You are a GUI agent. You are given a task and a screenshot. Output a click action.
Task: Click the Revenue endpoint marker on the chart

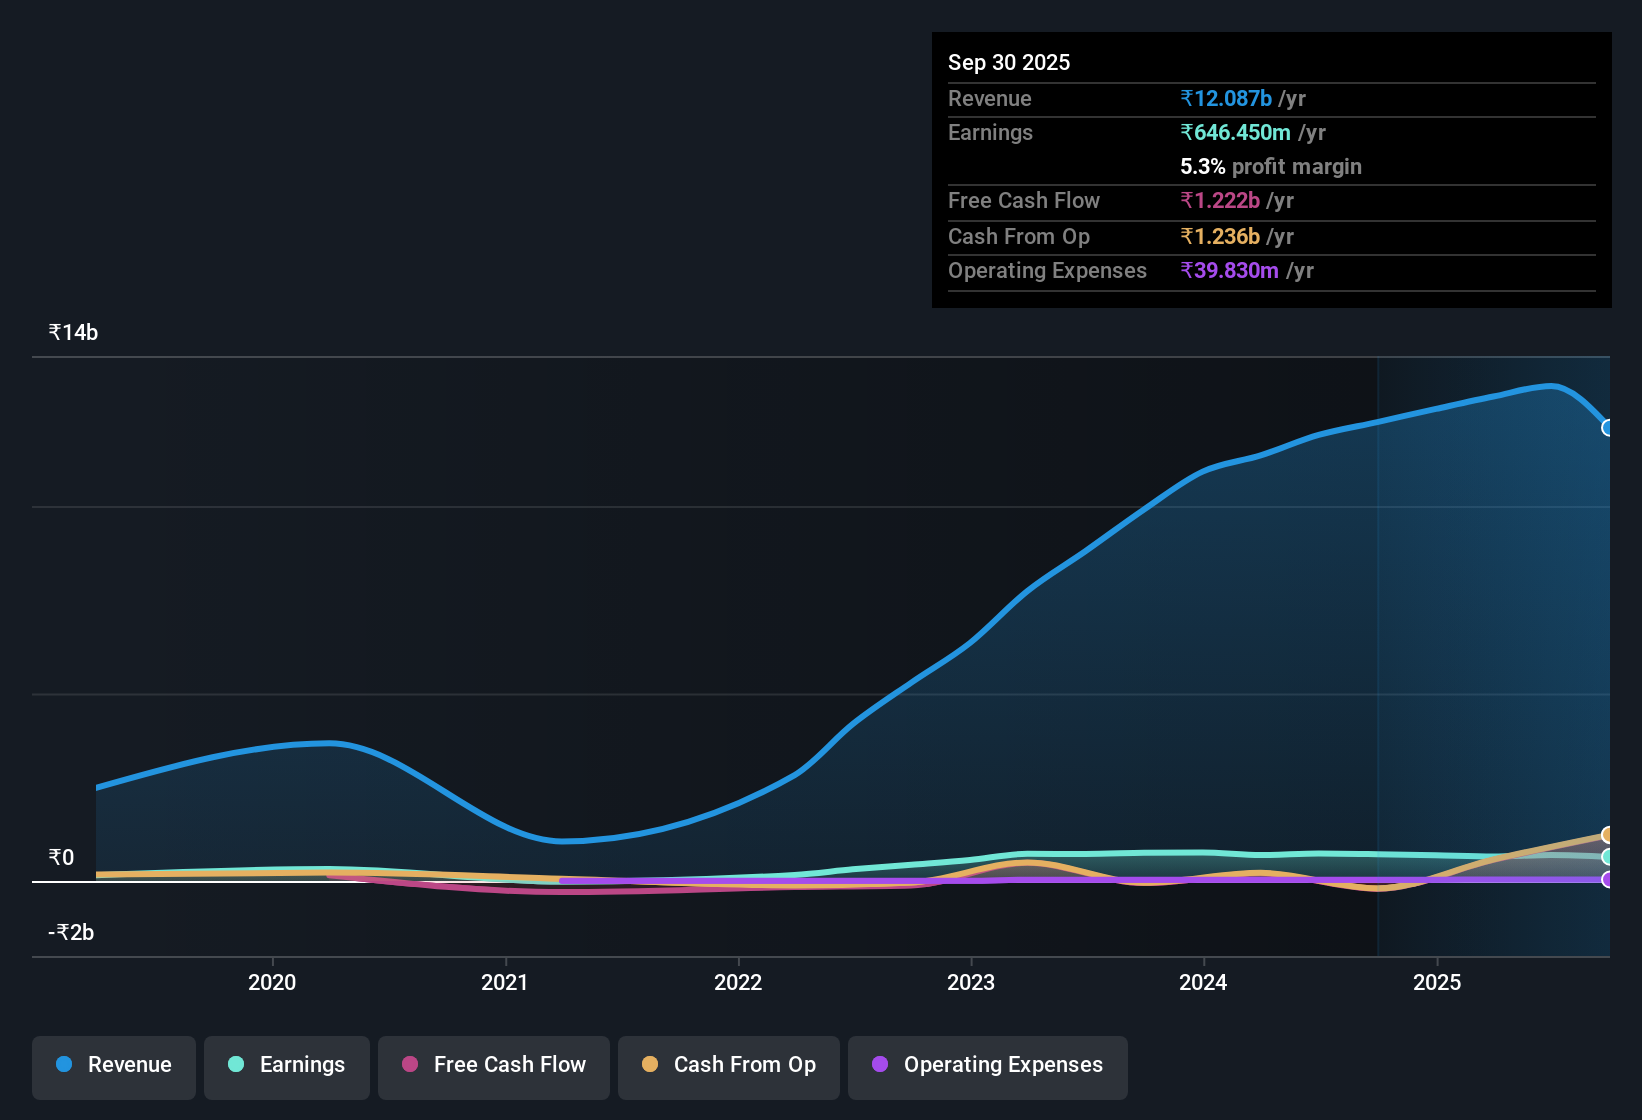1608,428
